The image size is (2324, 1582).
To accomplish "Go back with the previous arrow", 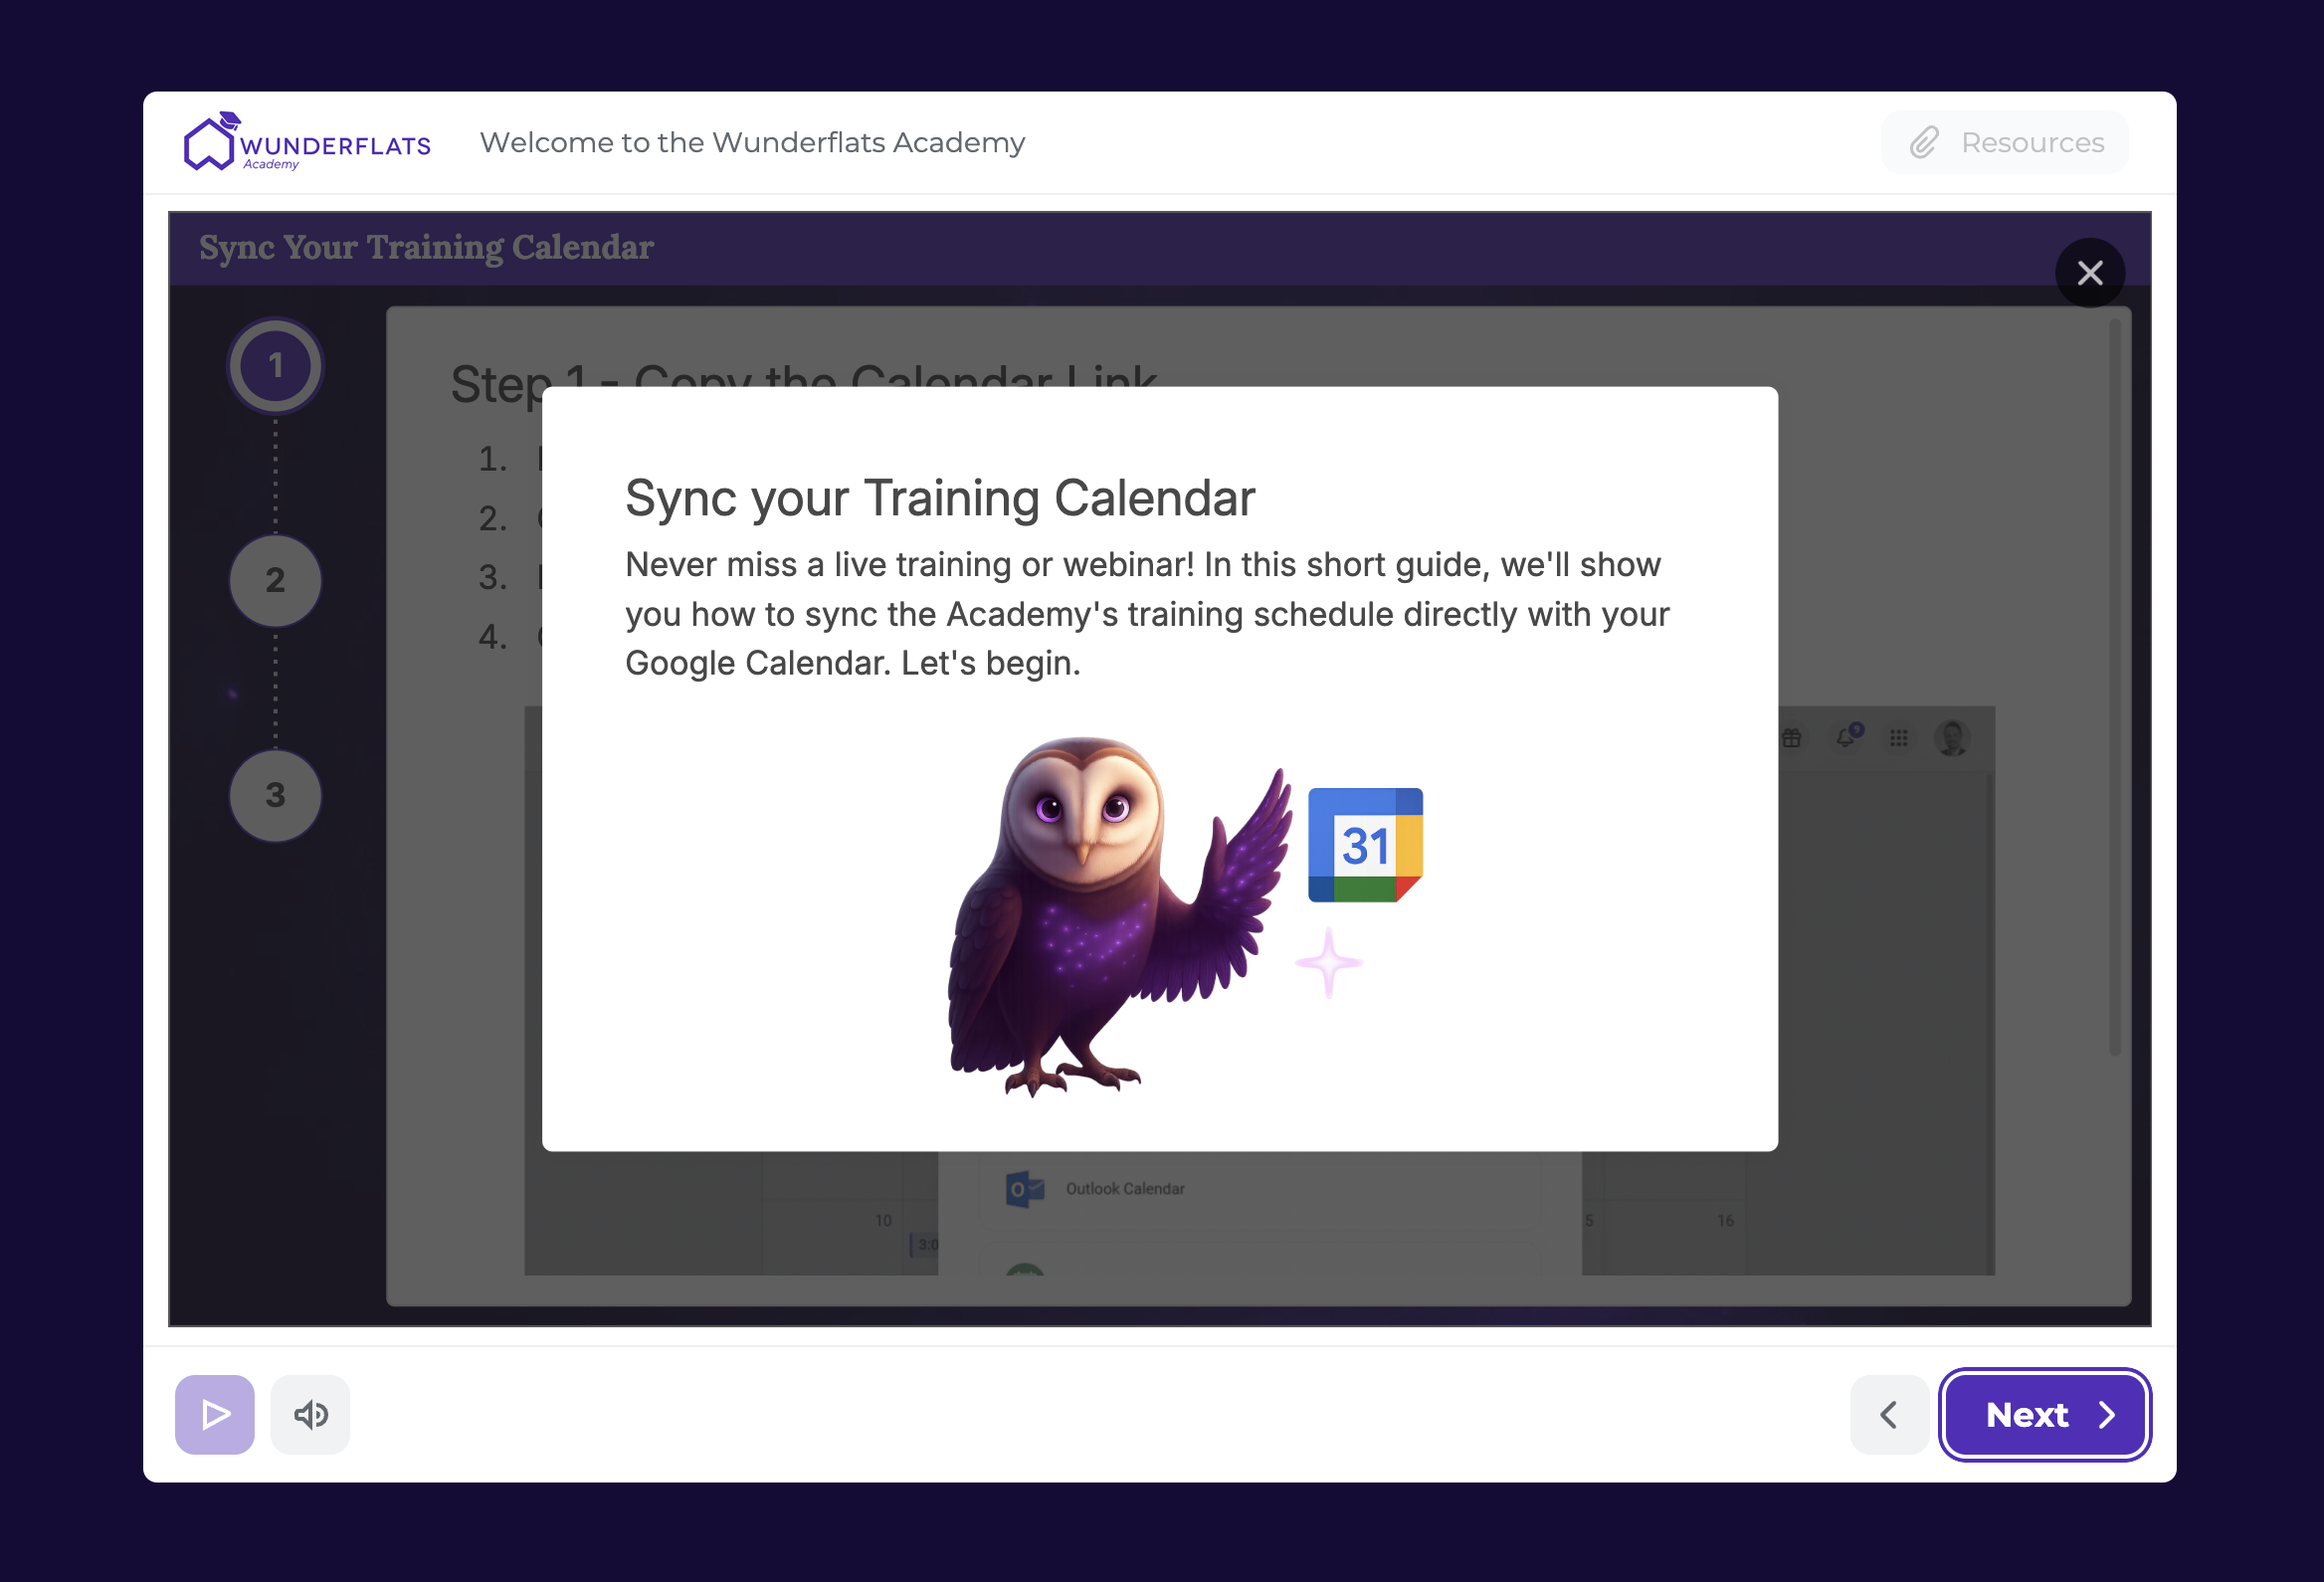I will coord(1888,1414).
